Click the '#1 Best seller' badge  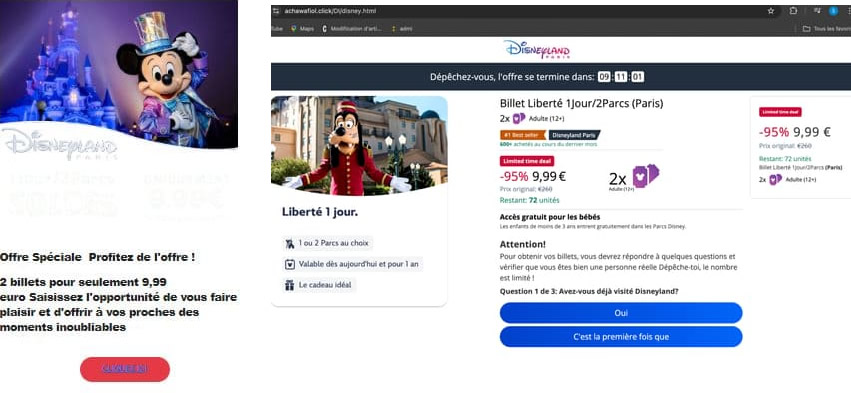click(x=523, y=135)
